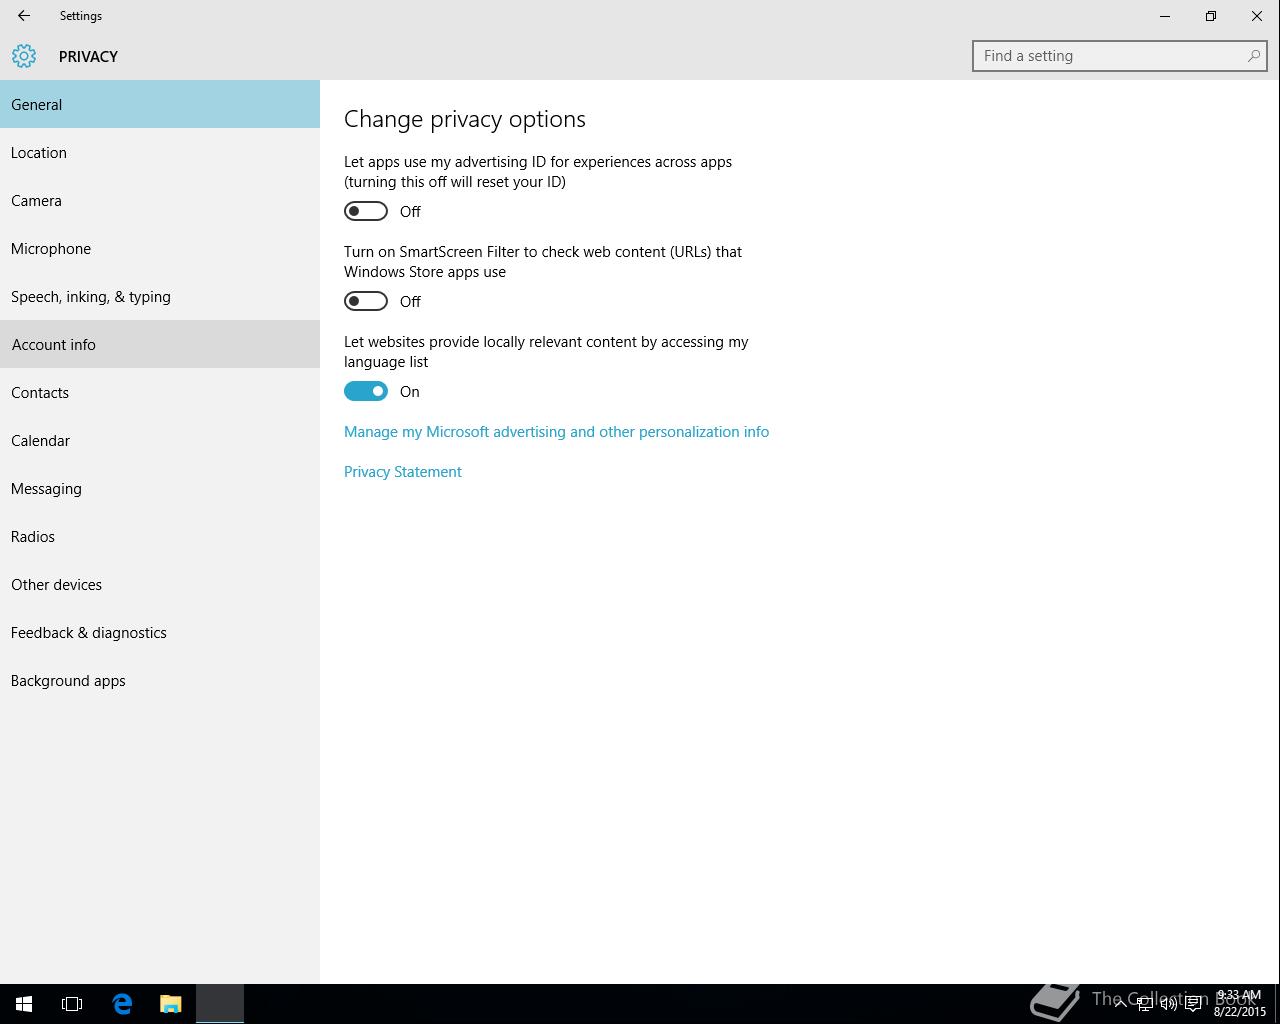
Task: Select Radios in the sidebar
Action: tap(160, 536)
